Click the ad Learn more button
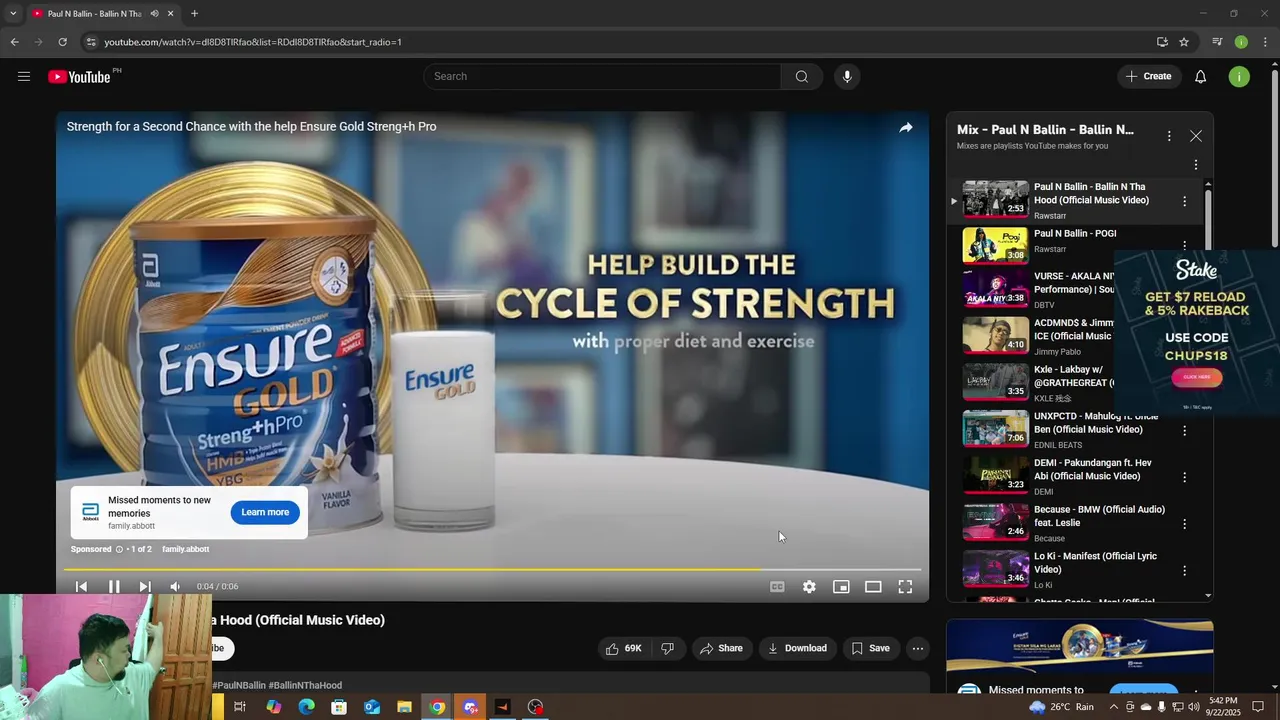This screenshot has width=1280, height=720. 265,512
